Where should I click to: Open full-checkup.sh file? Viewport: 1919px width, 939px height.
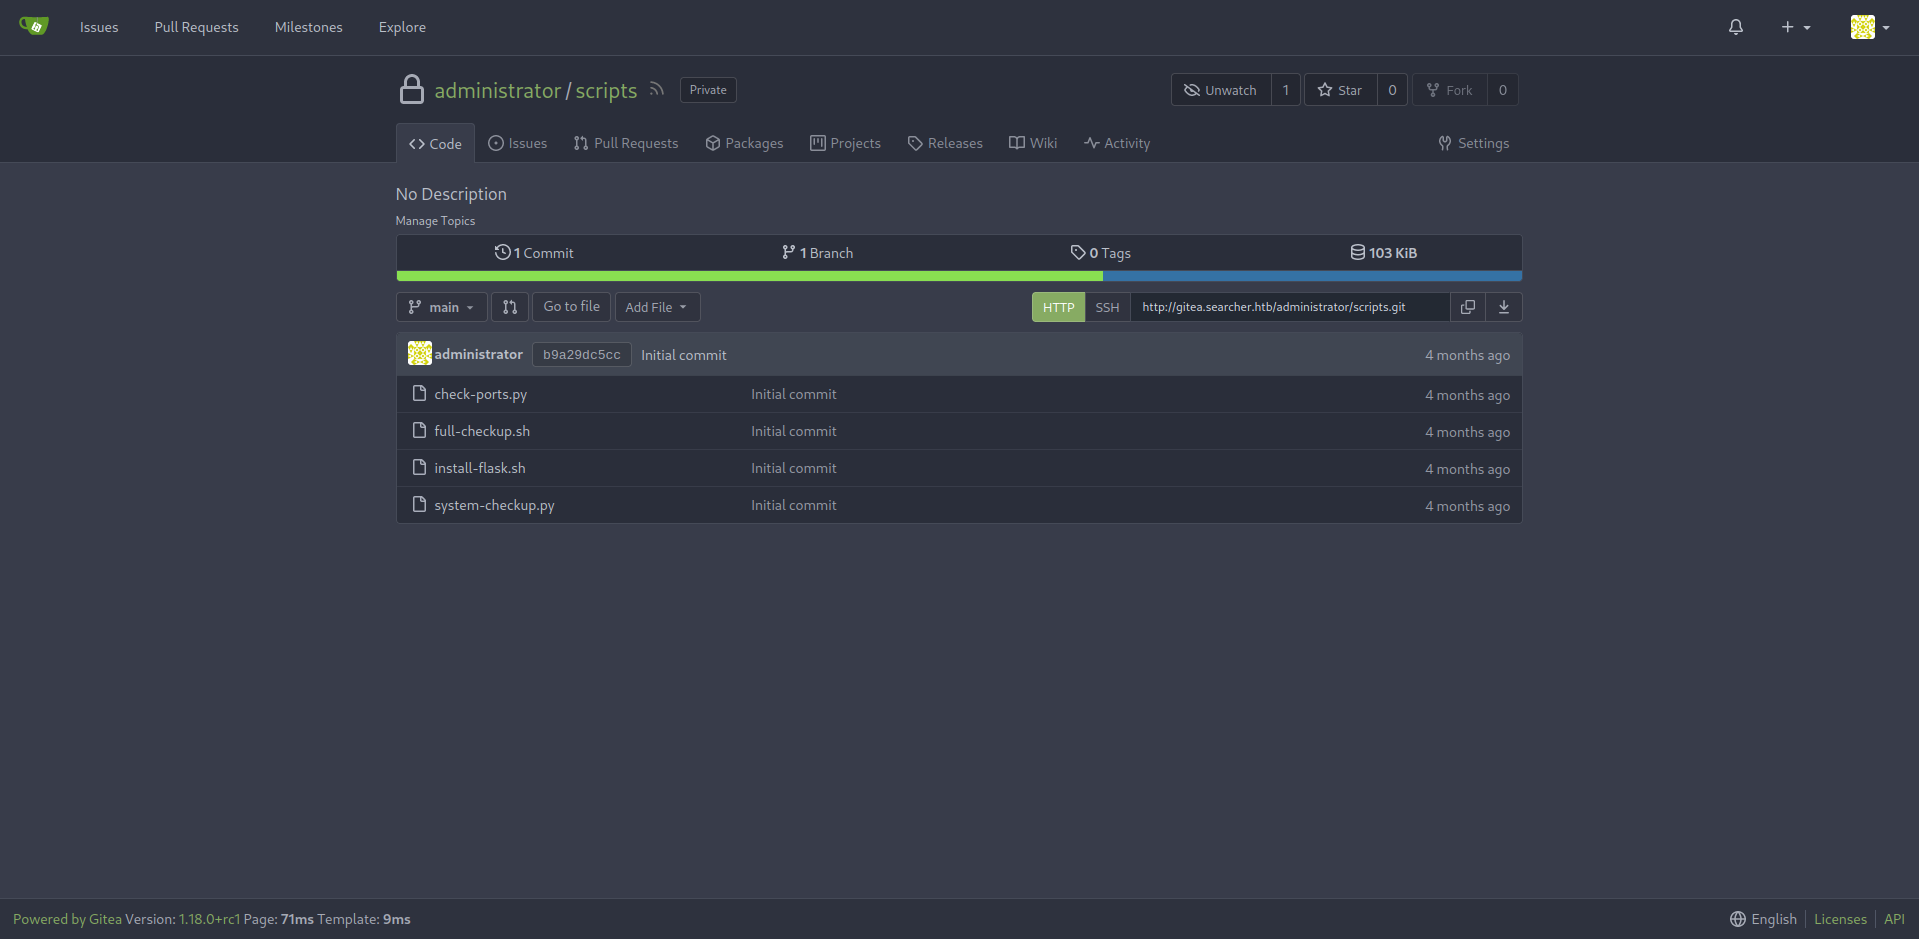[x=482, y=431]
